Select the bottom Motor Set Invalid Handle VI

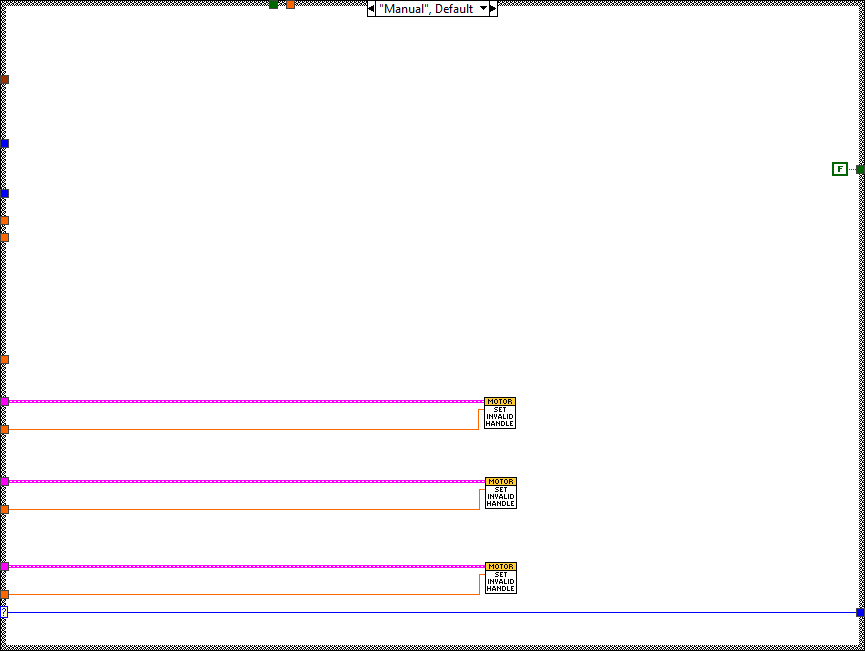click(500, 578)
